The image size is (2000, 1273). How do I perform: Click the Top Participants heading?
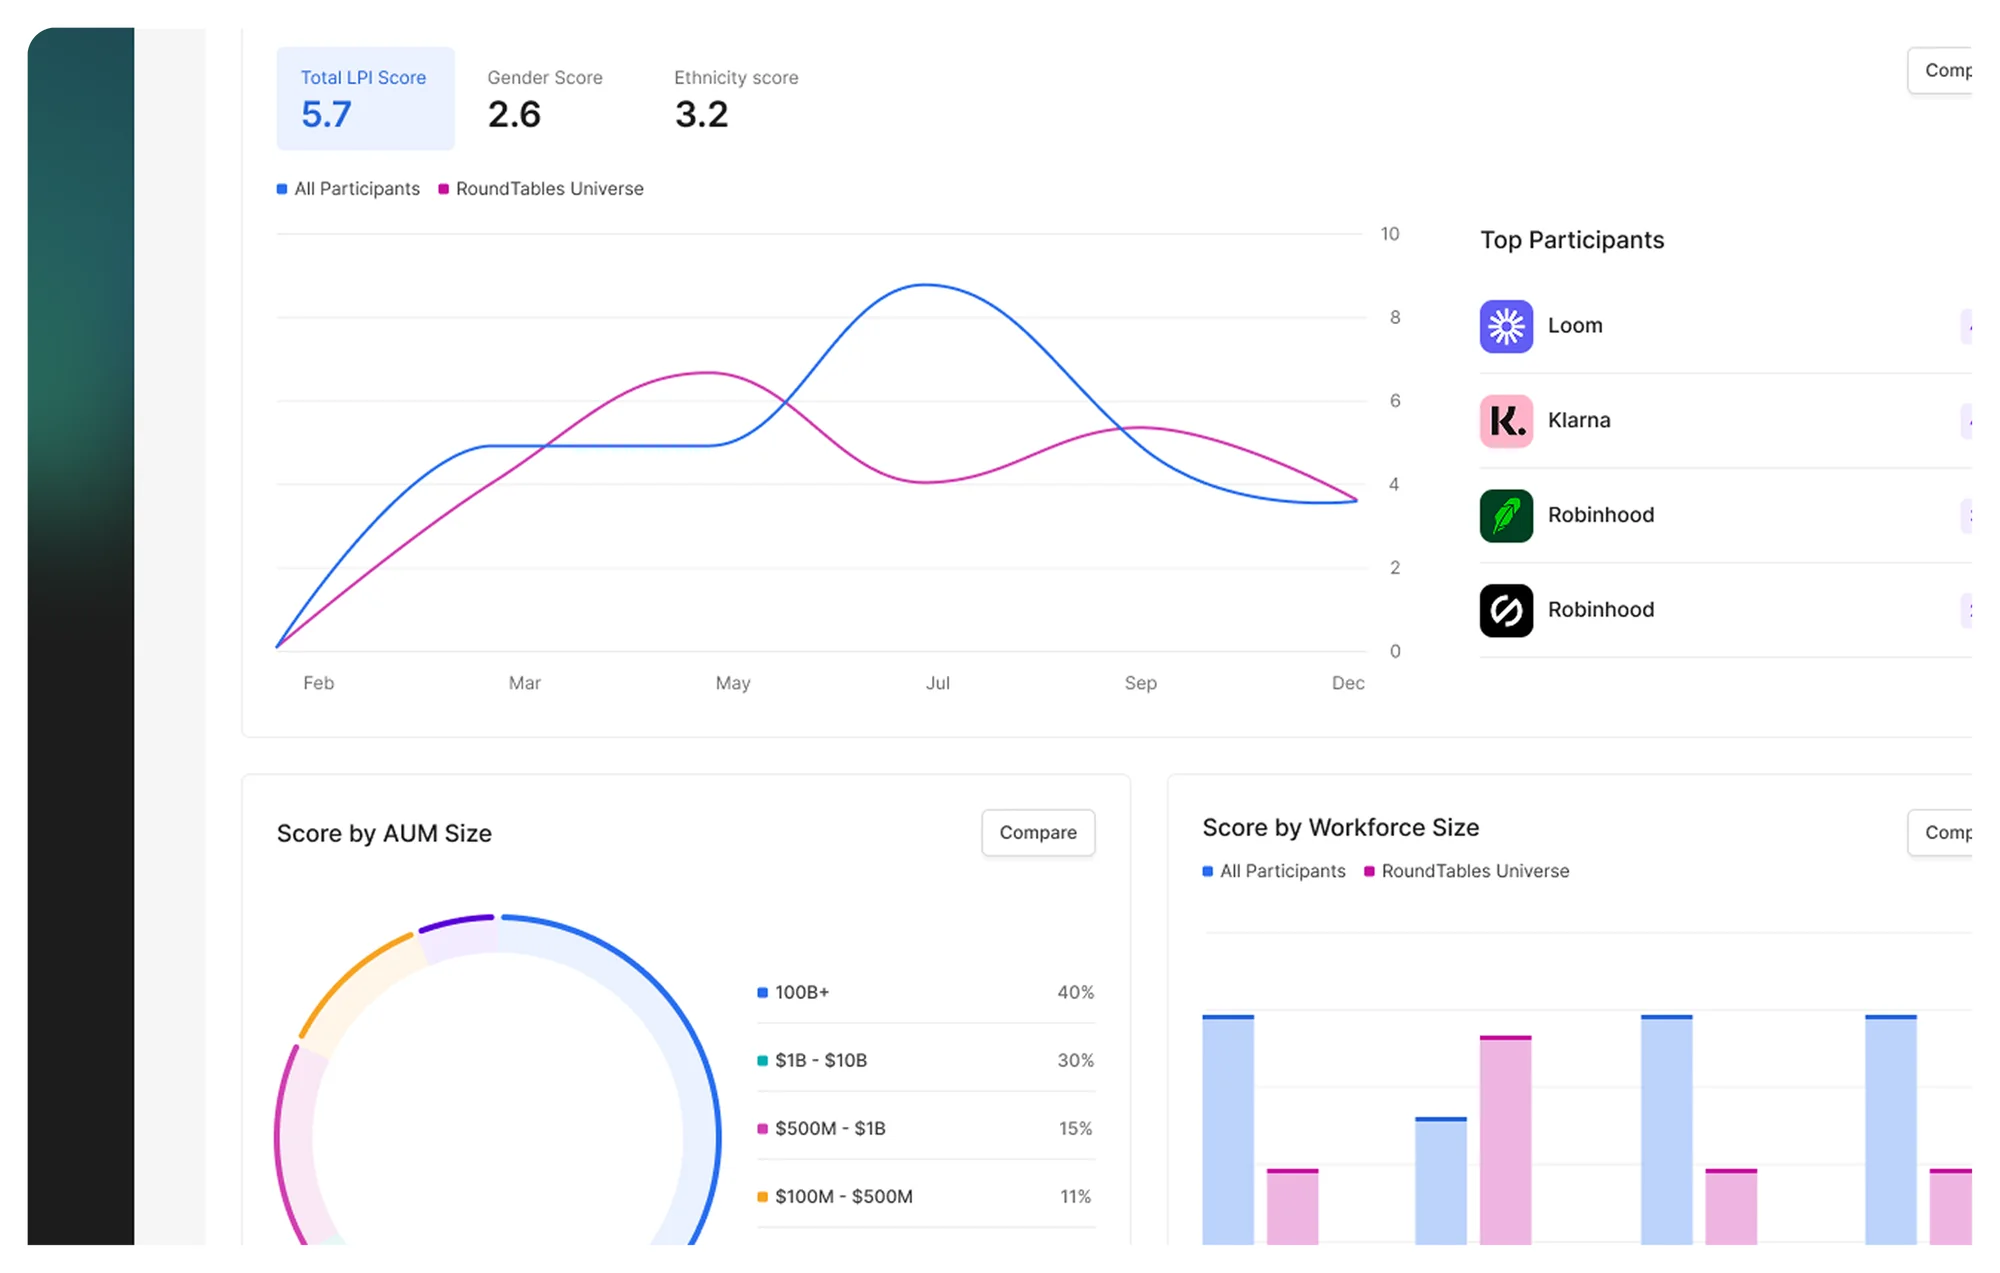pyautogui.click(x=1572, y=240)
